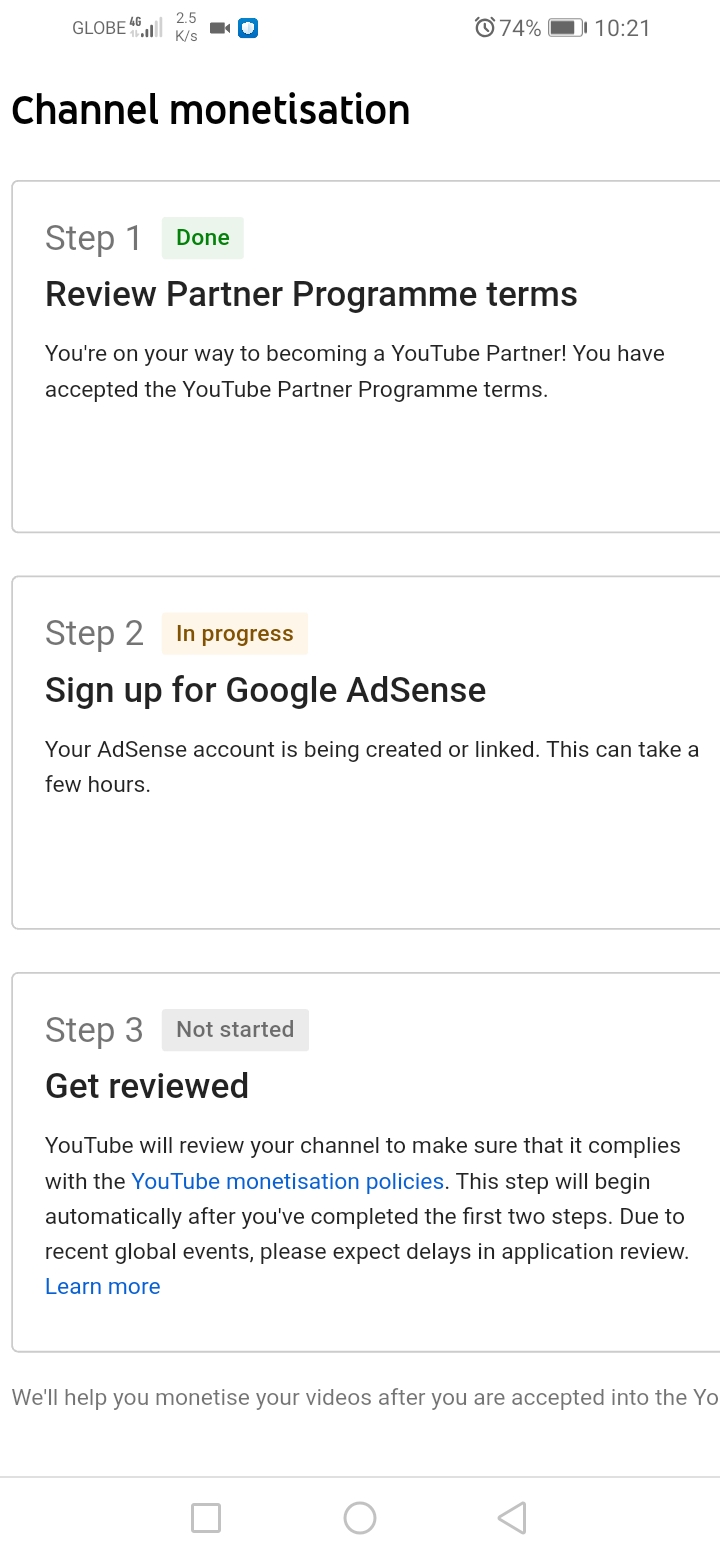Open recent apps with the square button
Viewport: 720px width, 1560px height.
click(x=206, y=1517)
